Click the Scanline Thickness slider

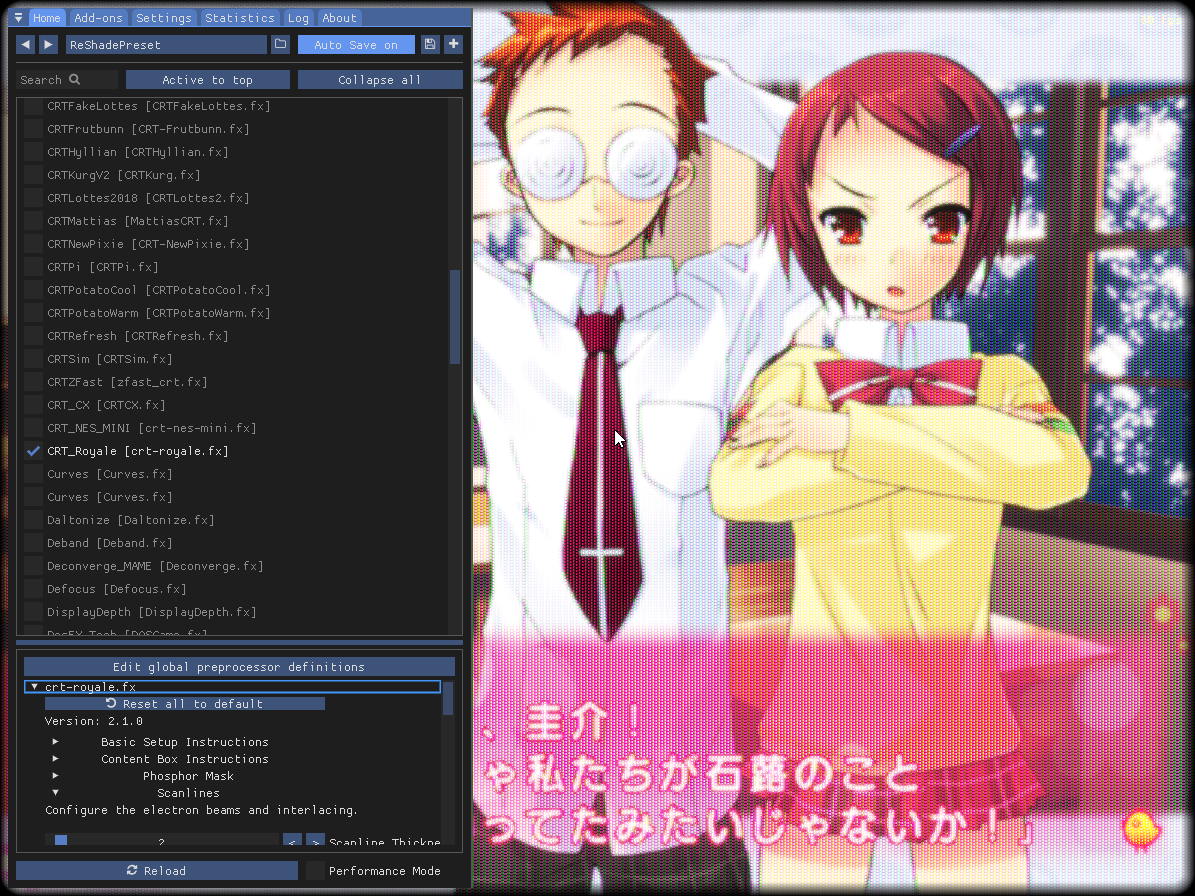click(162, 841)
